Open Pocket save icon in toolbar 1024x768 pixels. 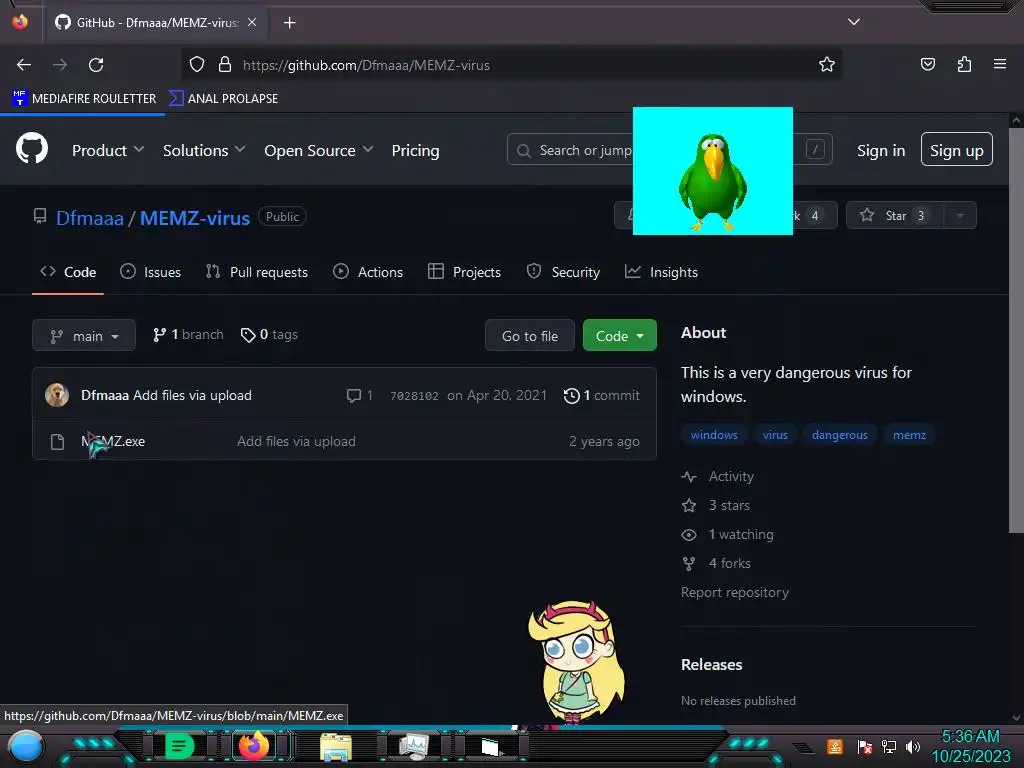[927, 64]
